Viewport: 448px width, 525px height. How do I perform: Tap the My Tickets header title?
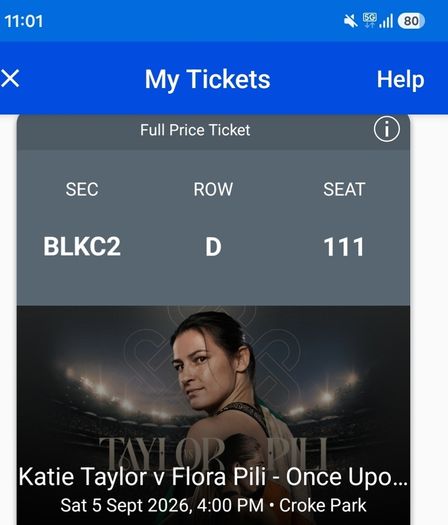pyautogui.click(x=207, y=80)
